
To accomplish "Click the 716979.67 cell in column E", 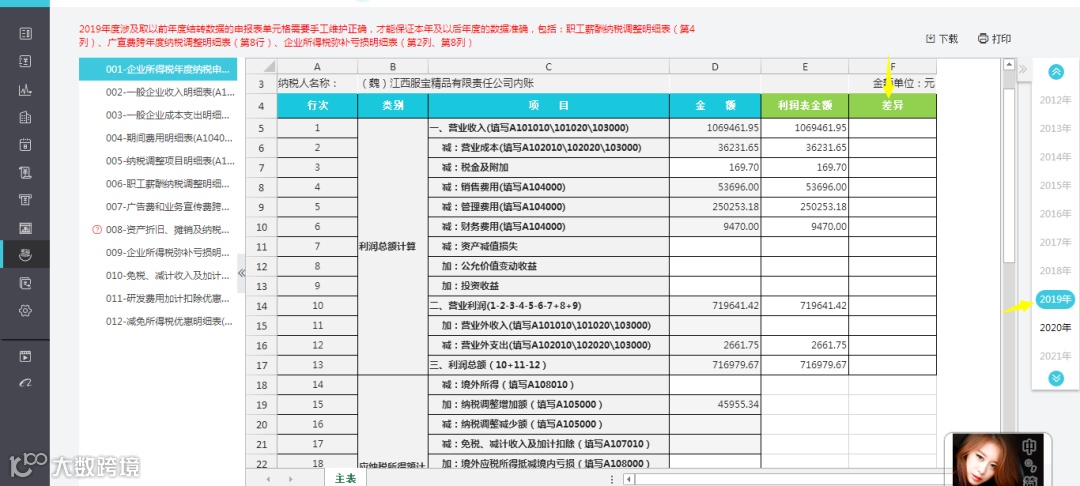I will point(805,365).
